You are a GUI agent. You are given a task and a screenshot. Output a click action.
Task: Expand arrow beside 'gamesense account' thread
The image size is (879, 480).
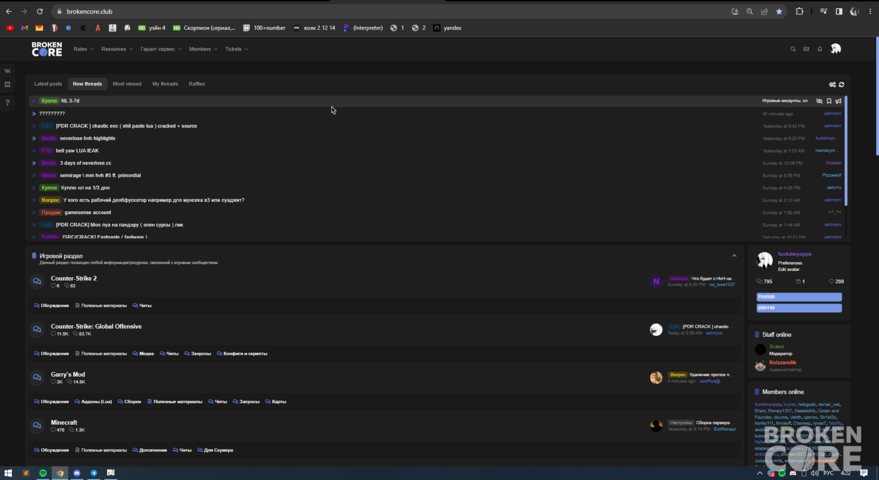pyautogui.click(x=34, y=213)
